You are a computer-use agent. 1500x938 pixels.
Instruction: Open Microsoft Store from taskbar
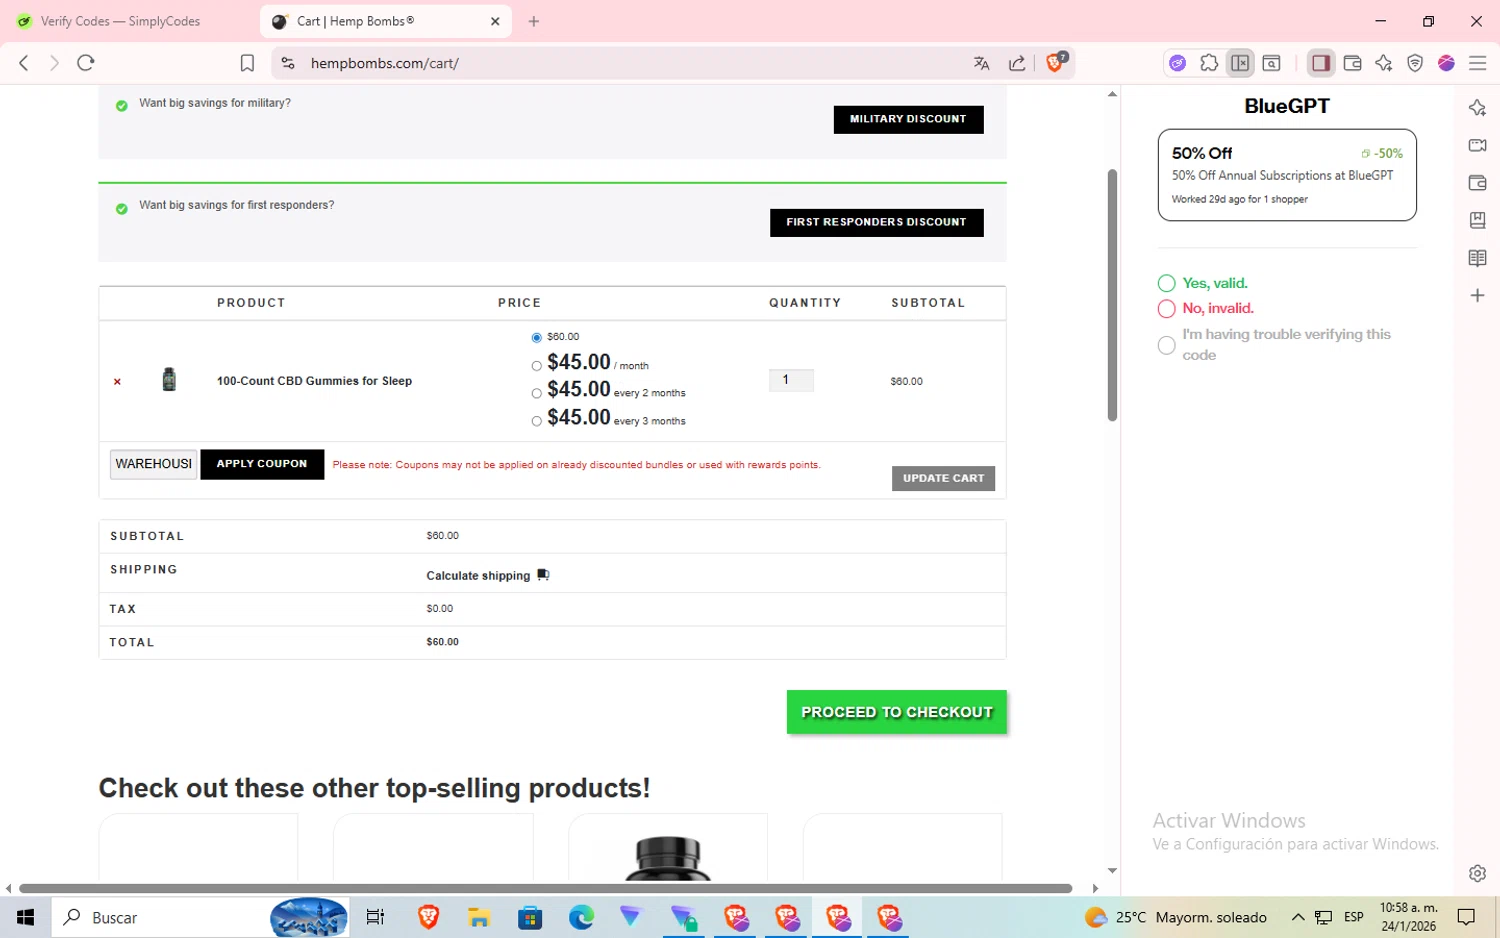tap(529, 917)
